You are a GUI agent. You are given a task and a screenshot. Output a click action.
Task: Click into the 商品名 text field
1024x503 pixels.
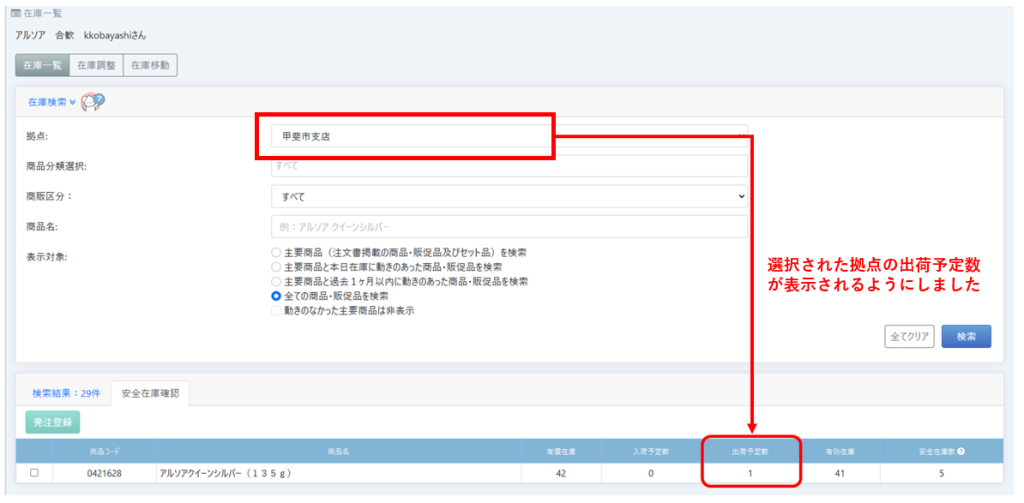click(x=509, y=227)
